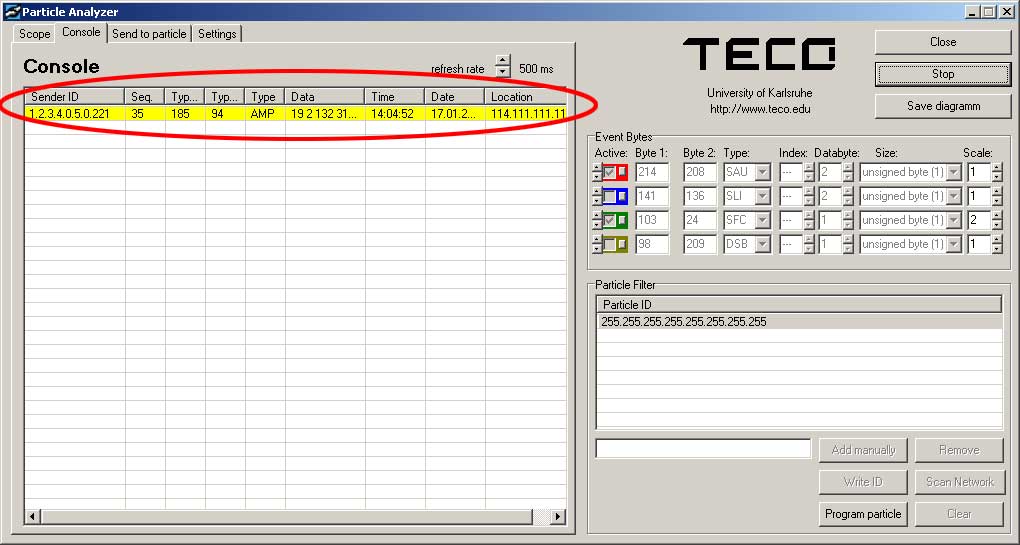Increase the refresh rate with up arrow

coord(503,62)
